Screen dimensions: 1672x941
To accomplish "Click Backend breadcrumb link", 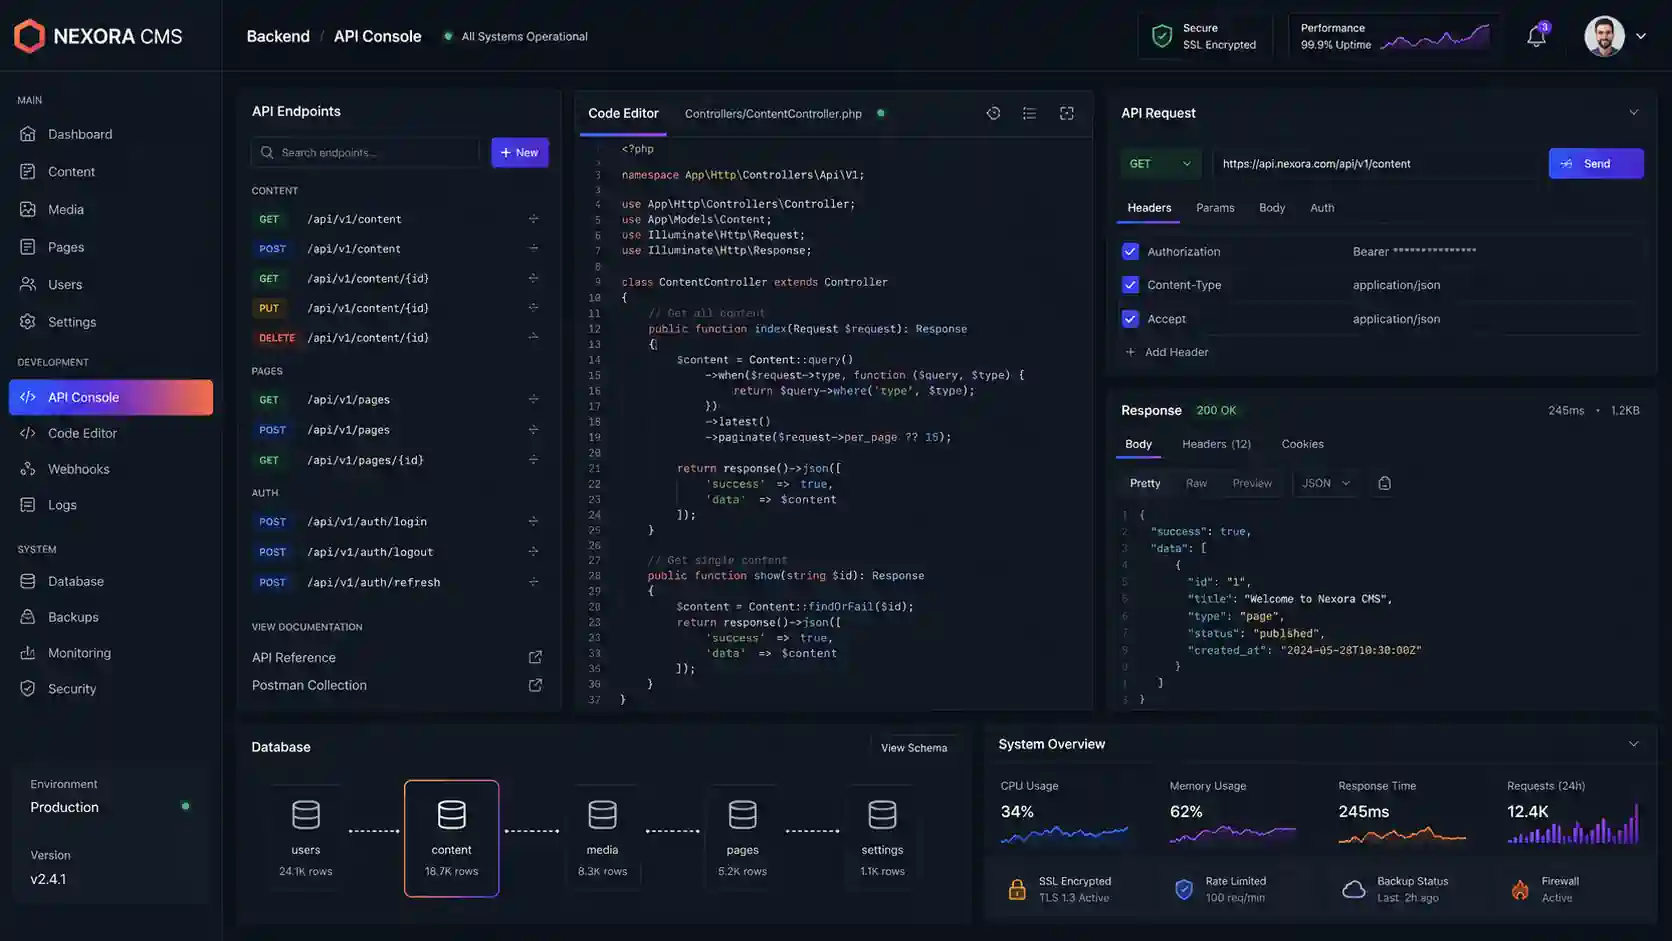I will [x=278, y=36].
